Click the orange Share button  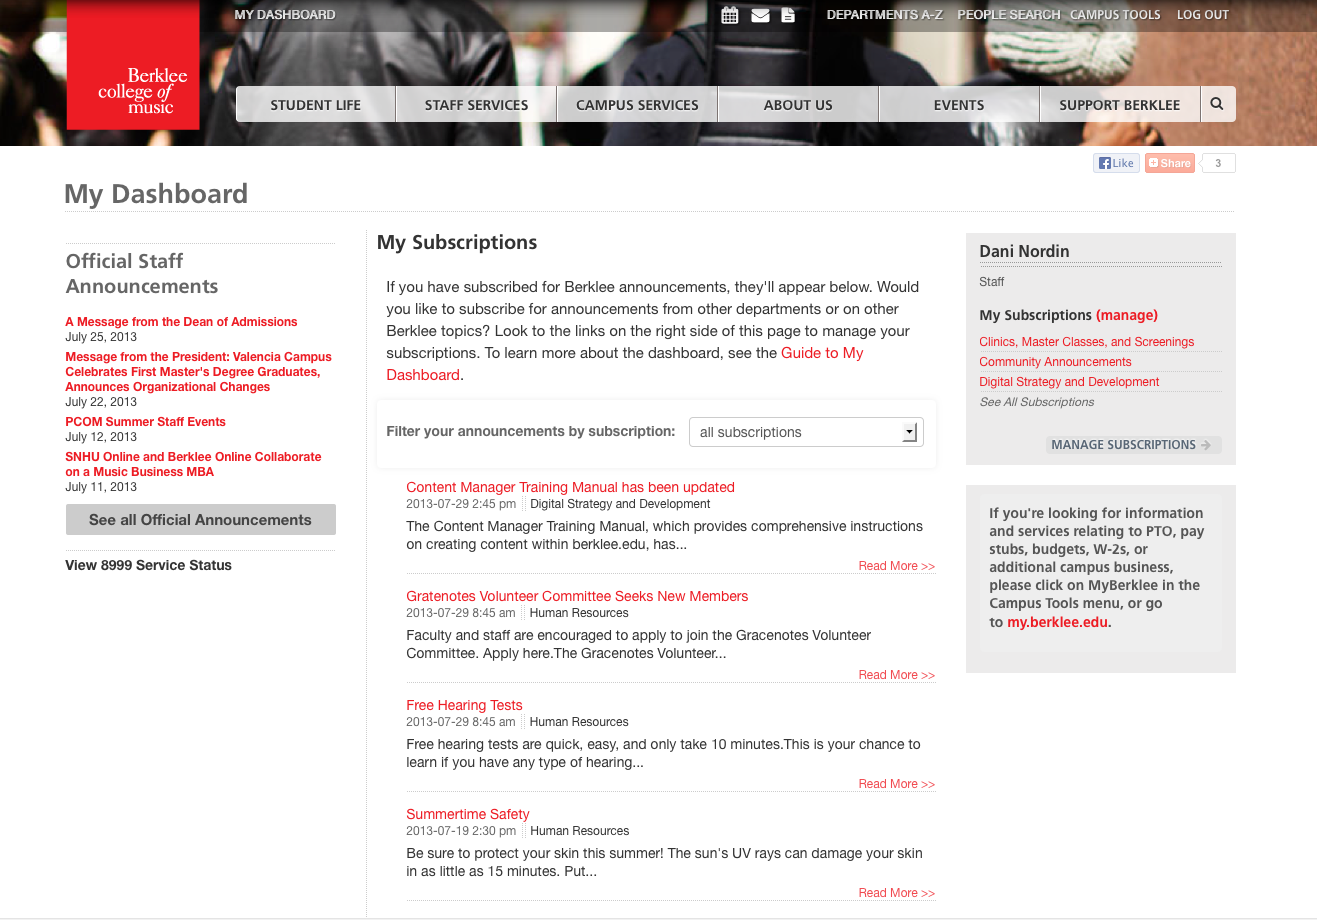[1170, 163]
